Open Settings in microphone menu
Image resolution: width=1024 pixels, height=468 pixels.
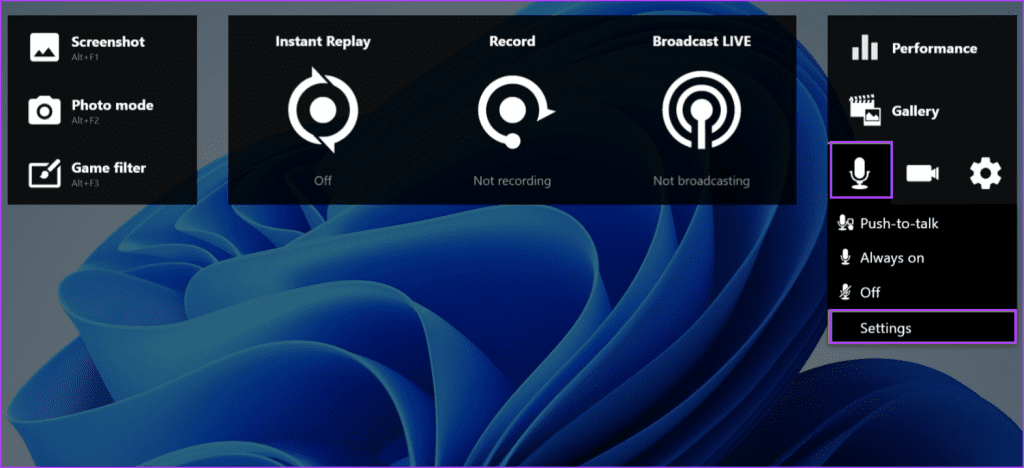pyautogui.click(x=922, y=327)
